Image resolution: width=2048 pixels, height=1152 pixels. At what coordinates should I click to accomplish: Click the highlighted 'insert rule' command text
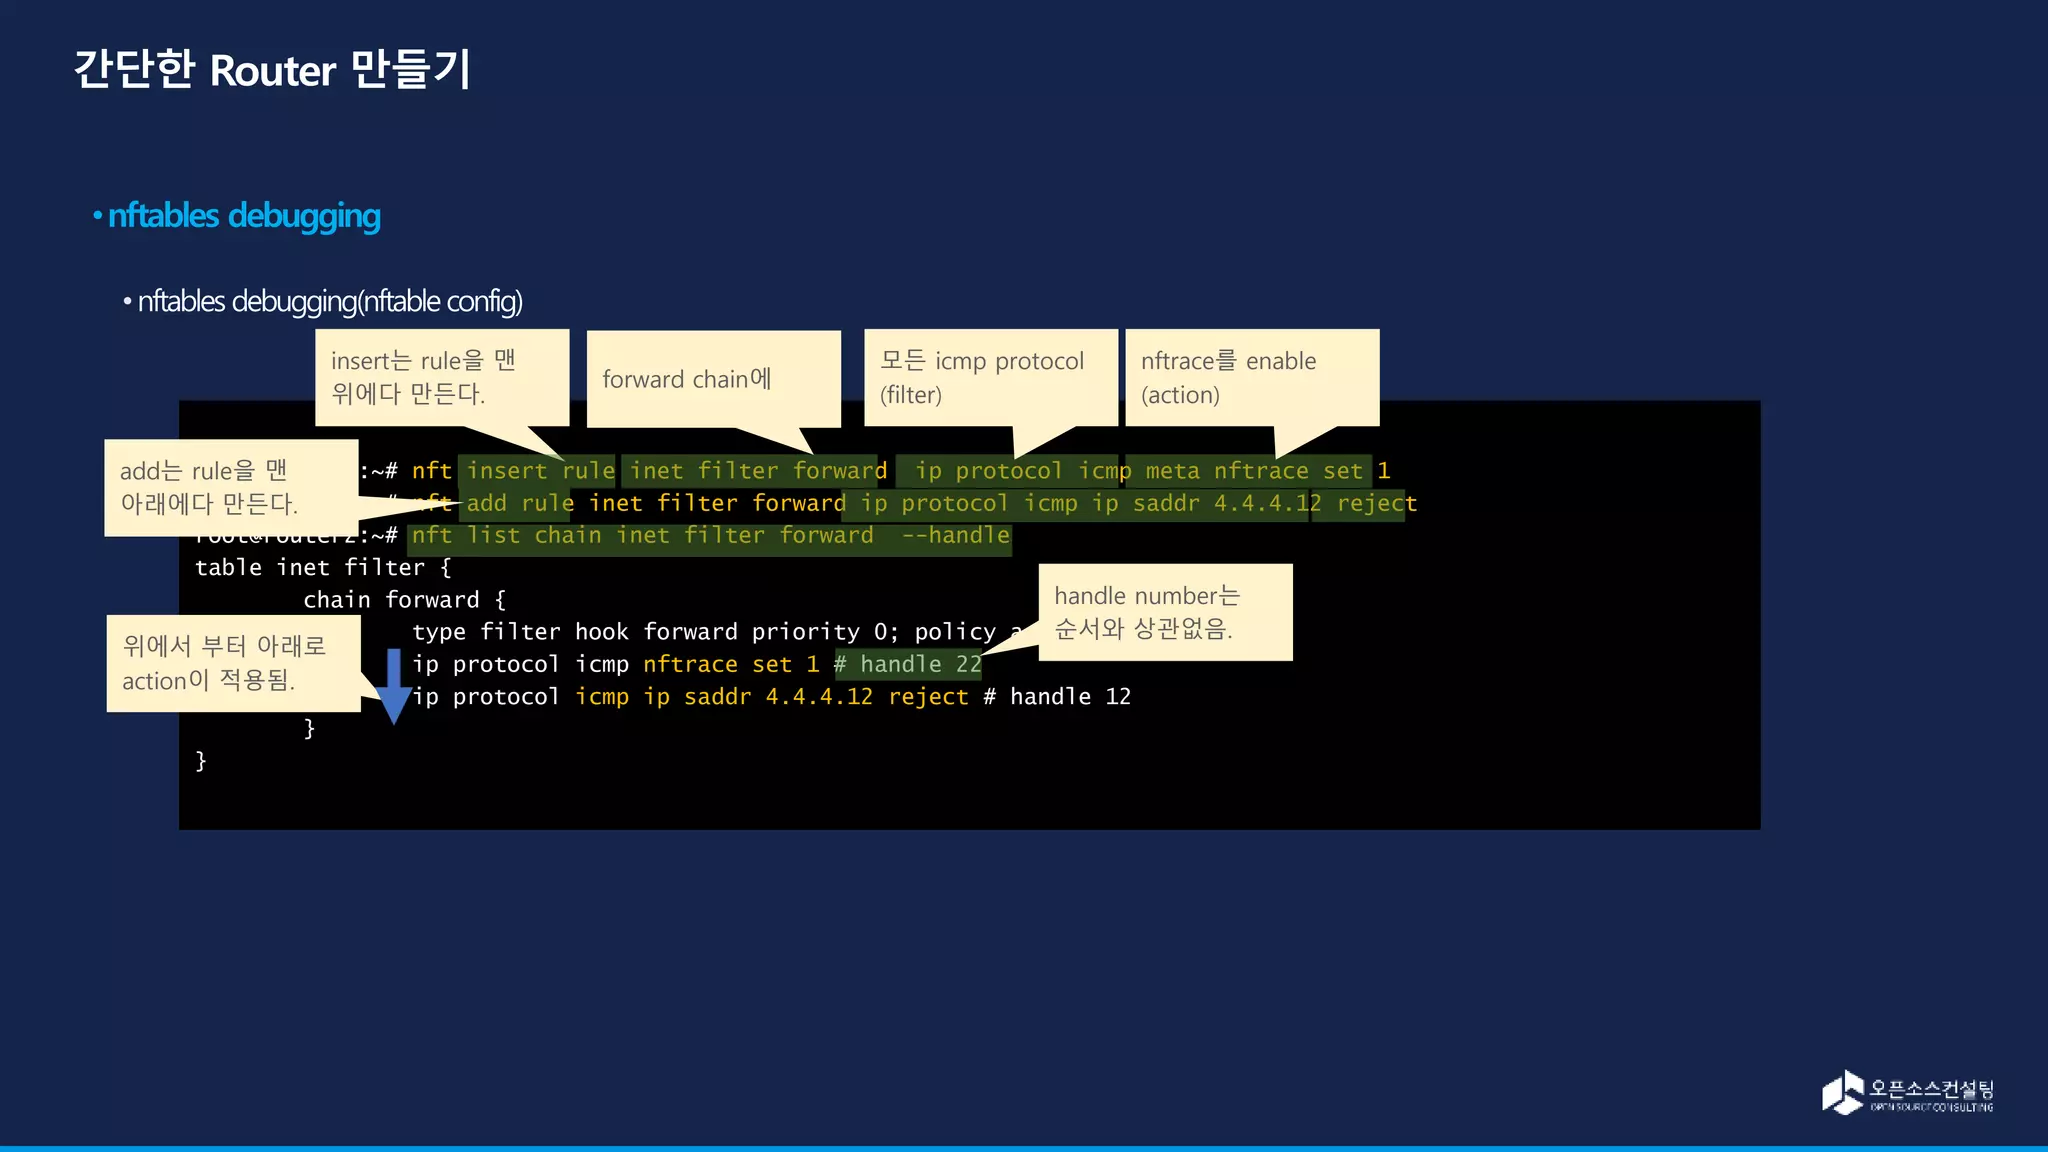click(539, 471)
